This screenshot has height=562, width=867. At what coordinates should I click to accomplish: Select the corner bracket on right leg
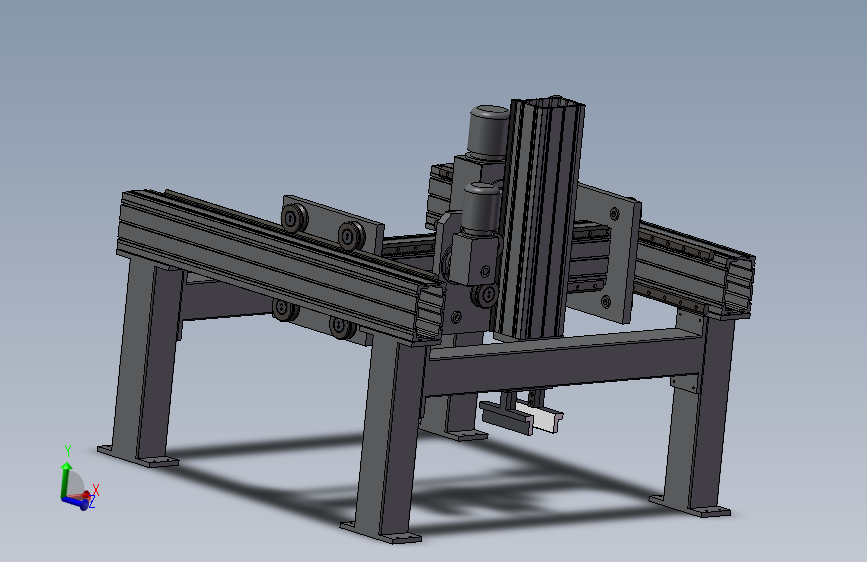point(685,382)
